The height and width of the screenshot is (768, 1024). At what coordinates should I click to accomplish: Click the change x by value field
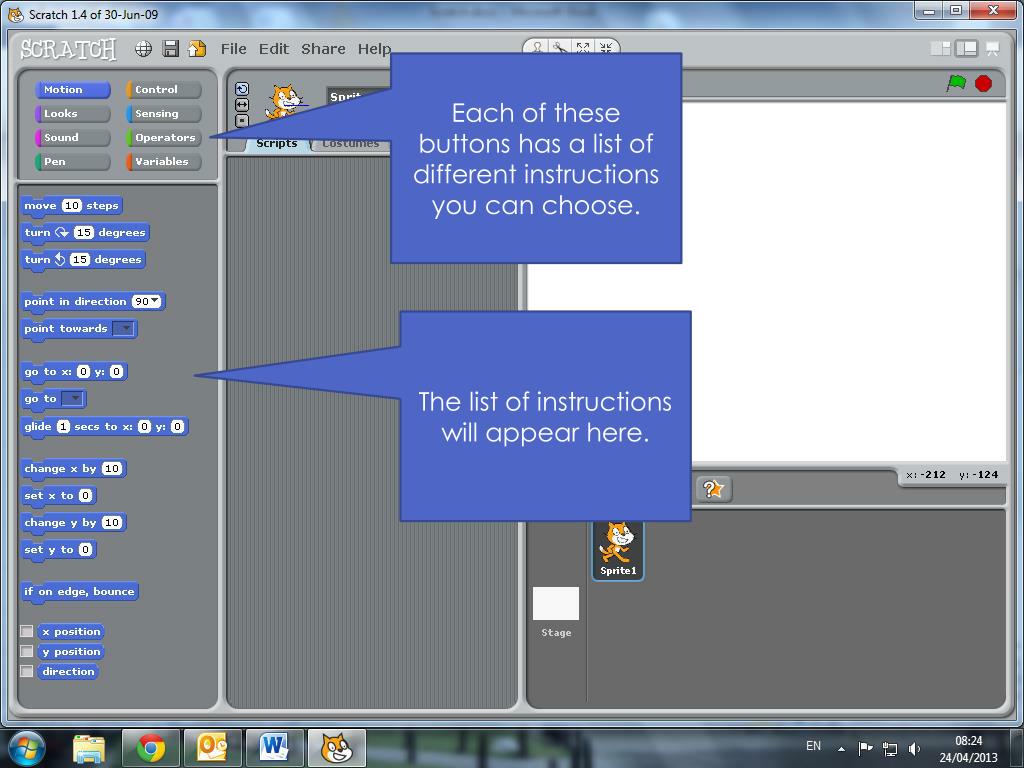[x=112, y=468]
